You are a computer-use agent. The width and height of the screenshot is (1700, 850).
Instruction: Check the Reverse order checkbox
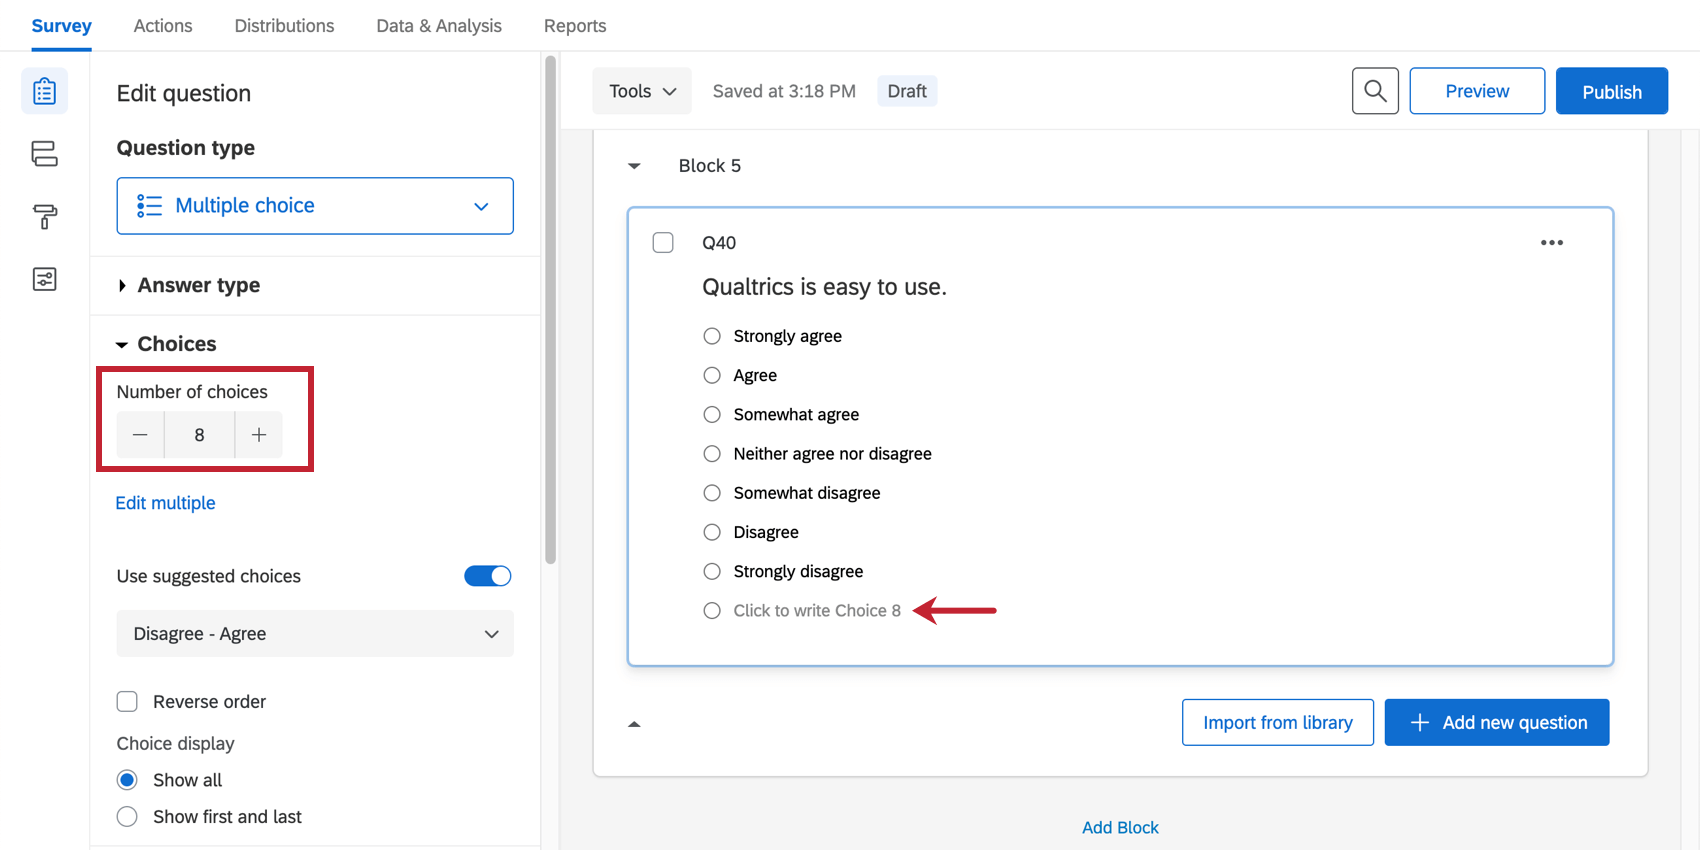click(127, 702)
